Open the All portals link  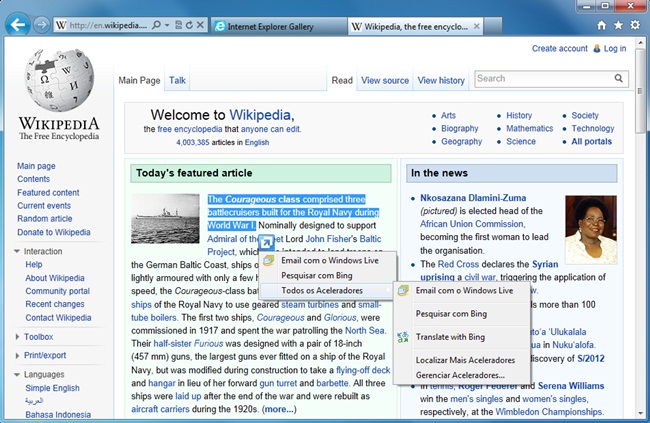point(592,141)
